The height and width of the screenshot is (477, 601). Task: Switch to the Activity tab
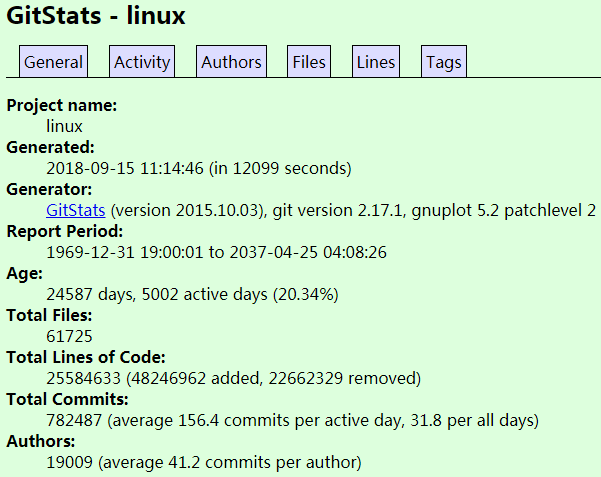[142, 62]
